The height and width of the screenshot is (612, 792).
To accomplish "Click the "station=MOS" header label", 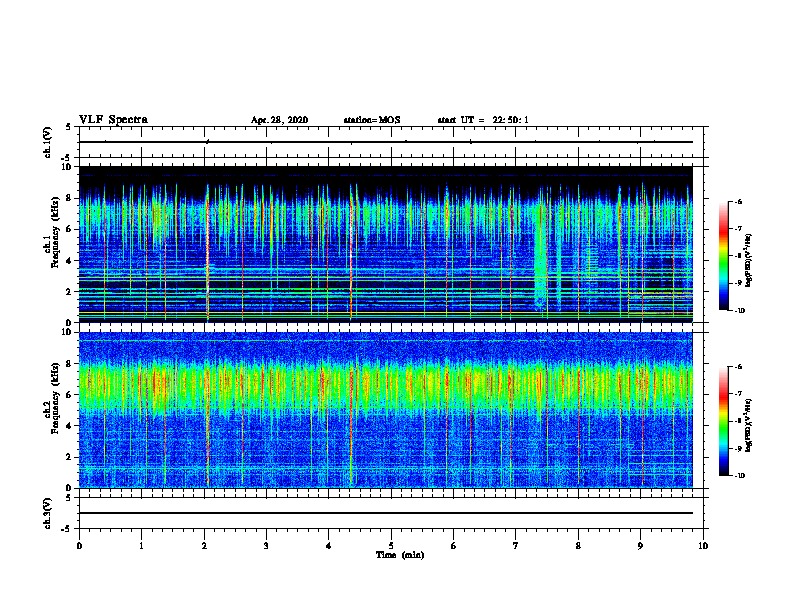I will click(372, 120).
